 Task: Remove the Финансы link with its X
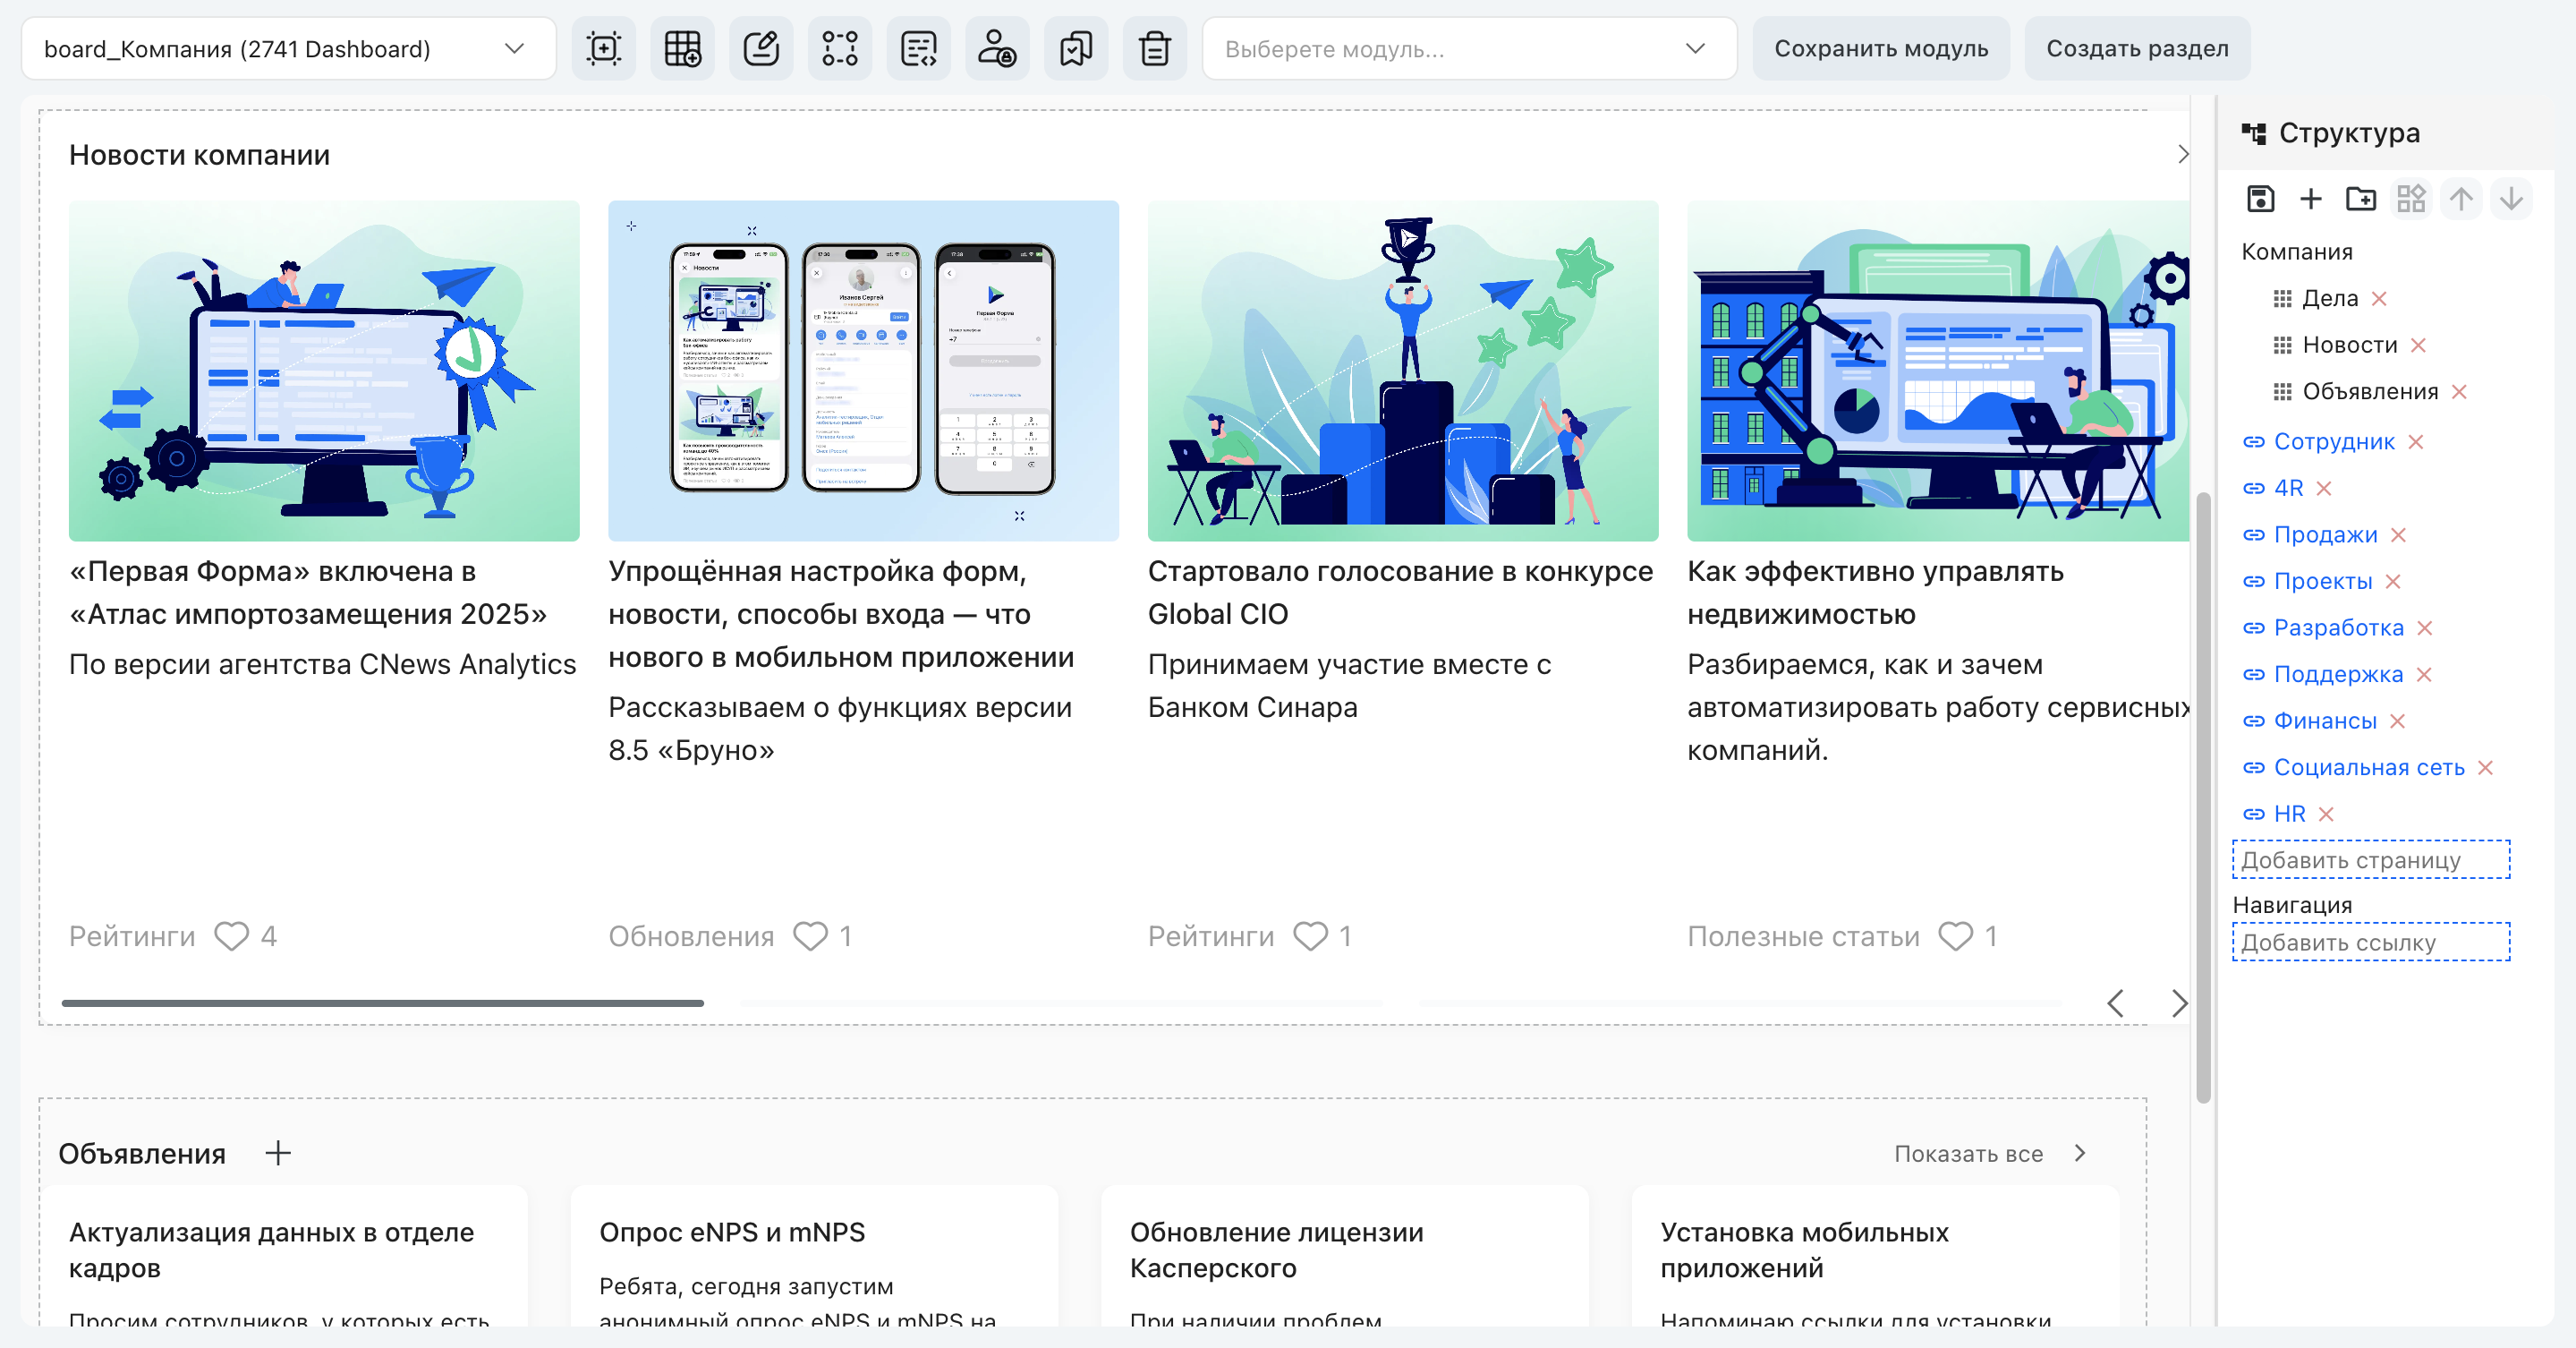pyautogui.click(x=2398, y=721)
